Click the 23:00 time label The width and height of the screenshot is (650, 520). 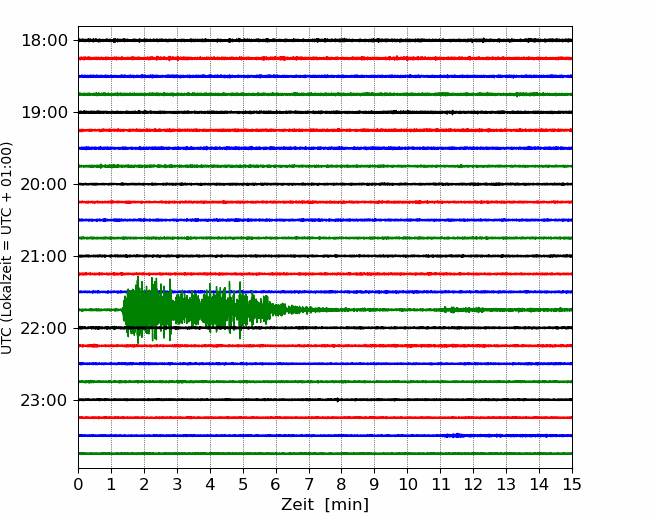44,401
